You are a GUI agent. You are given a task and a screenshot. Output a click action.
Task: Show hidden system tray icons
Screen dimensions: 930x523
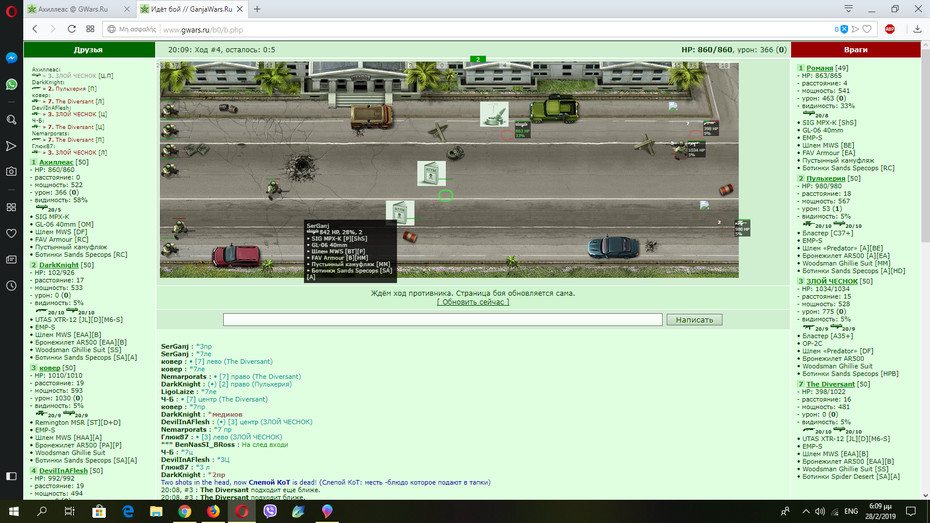[805, 511]
